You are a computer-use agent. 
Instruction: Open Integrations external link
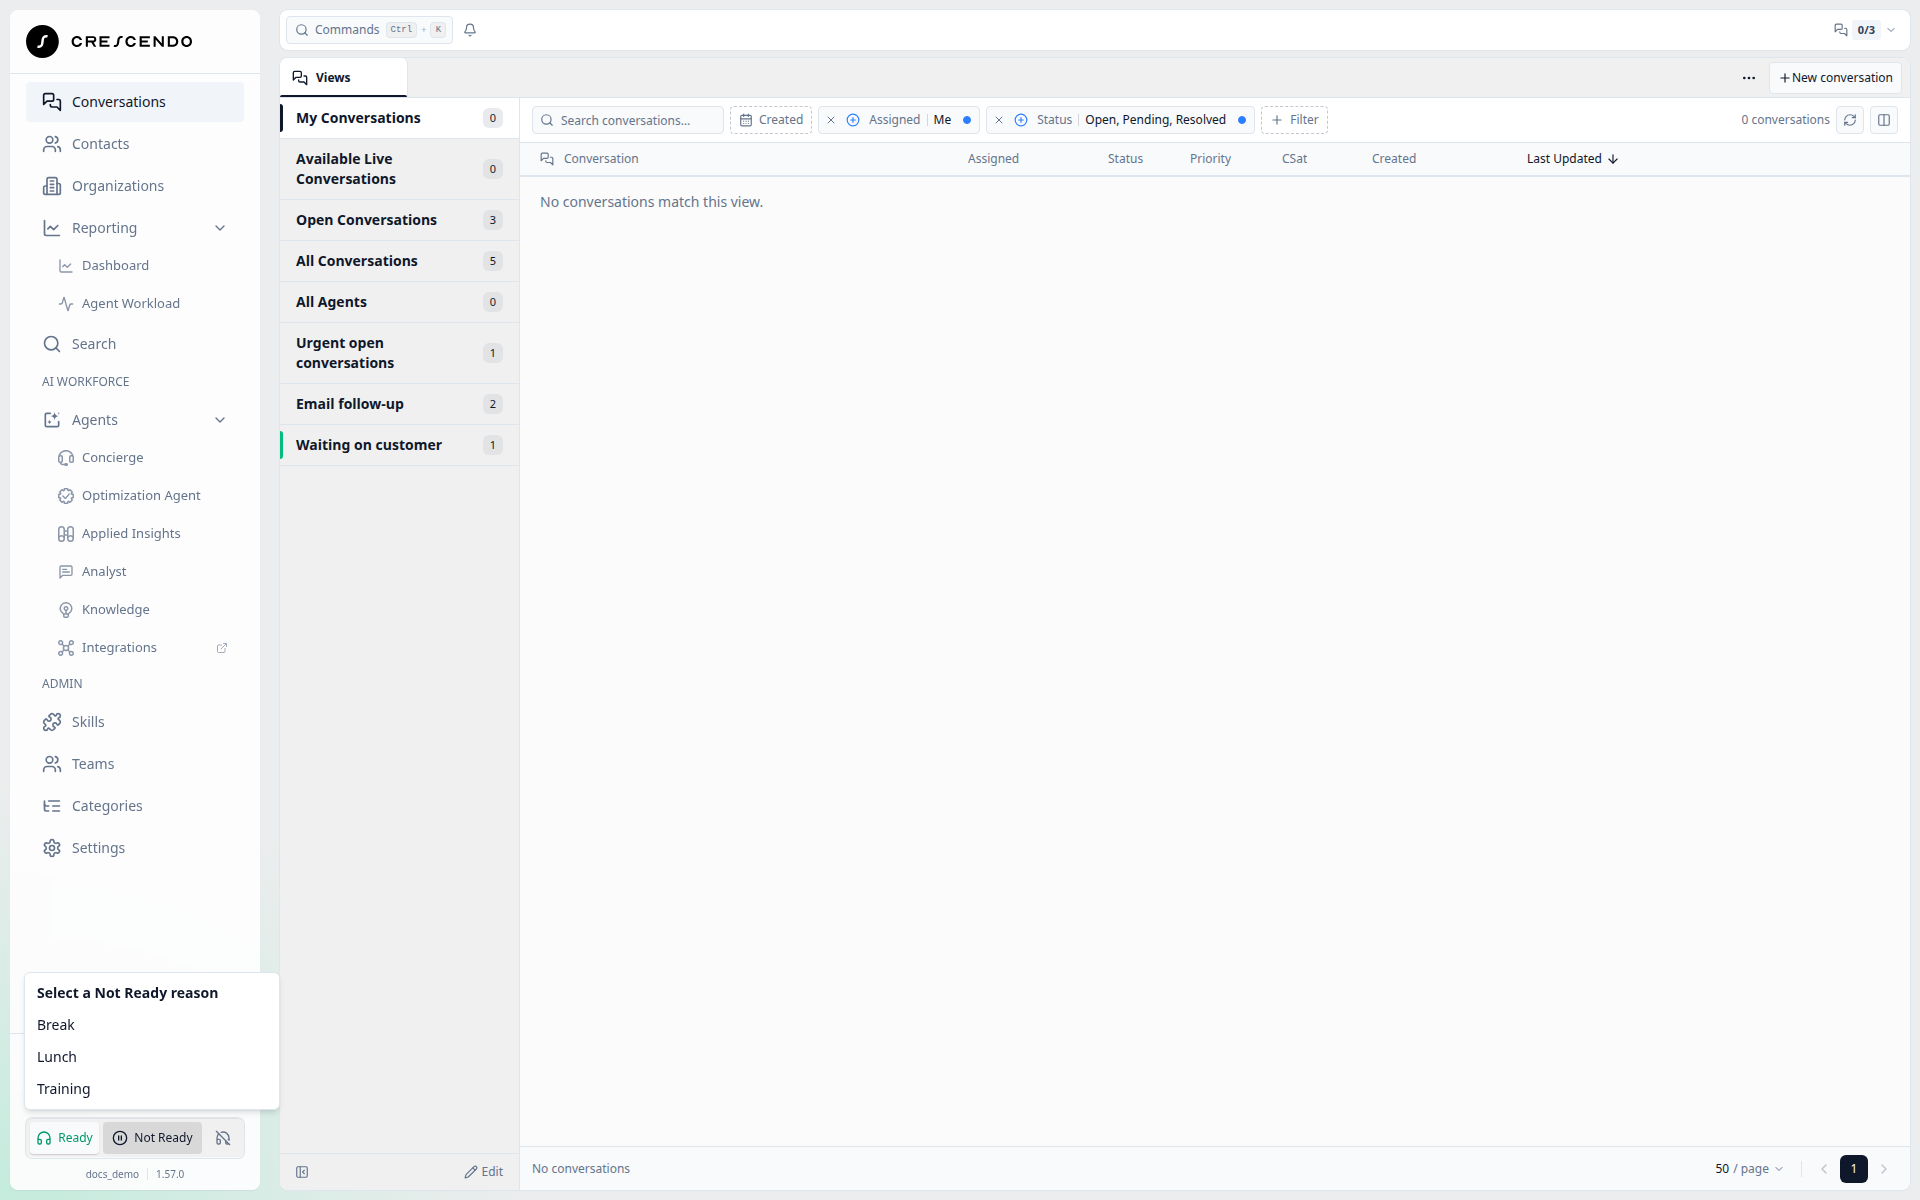point(222,648)
